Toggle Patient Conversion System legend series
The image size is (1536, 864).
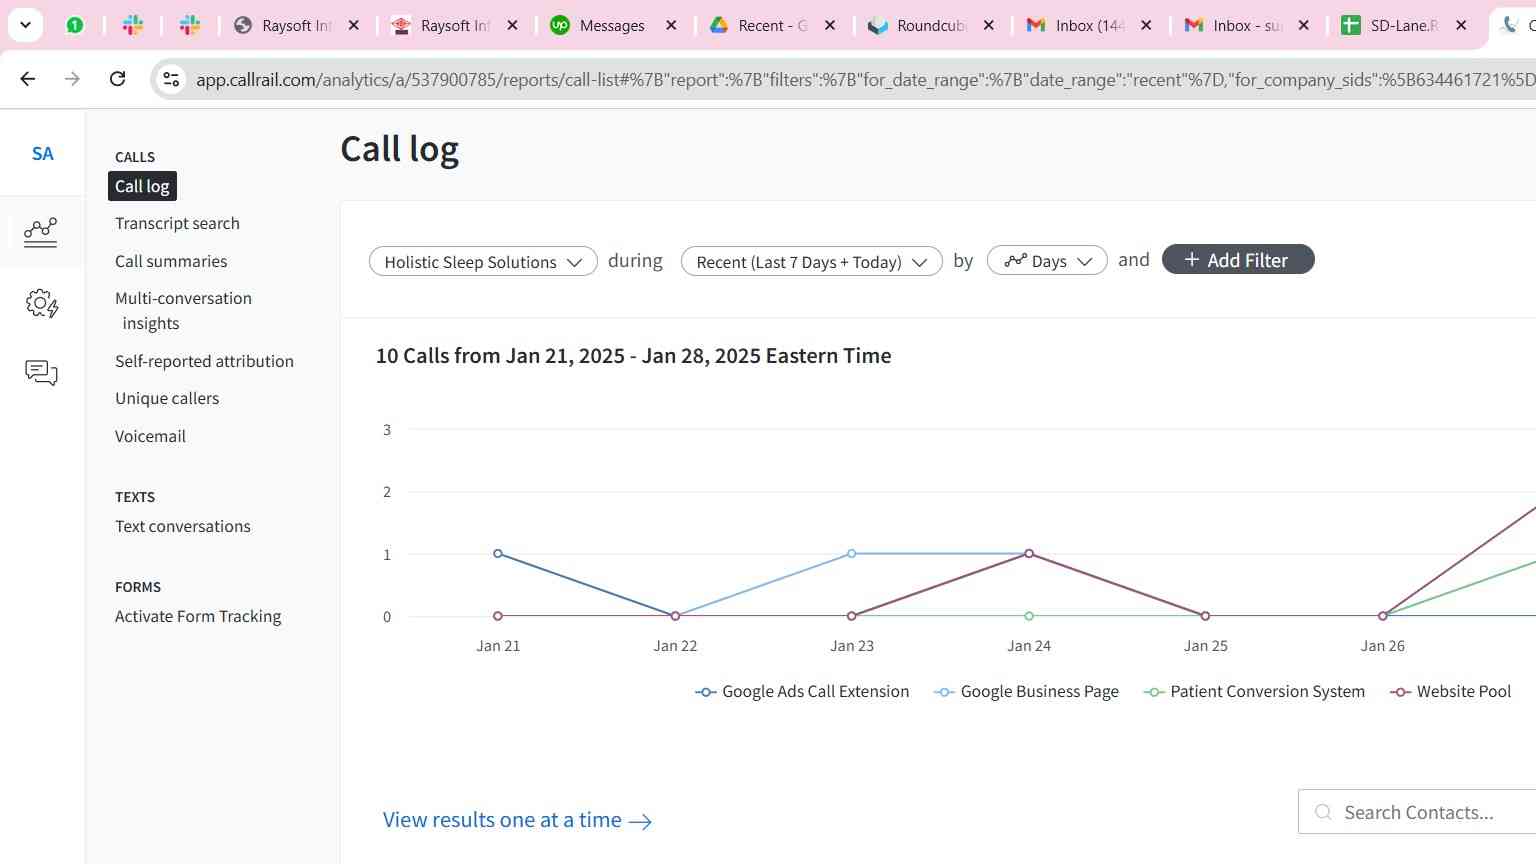1255,691
